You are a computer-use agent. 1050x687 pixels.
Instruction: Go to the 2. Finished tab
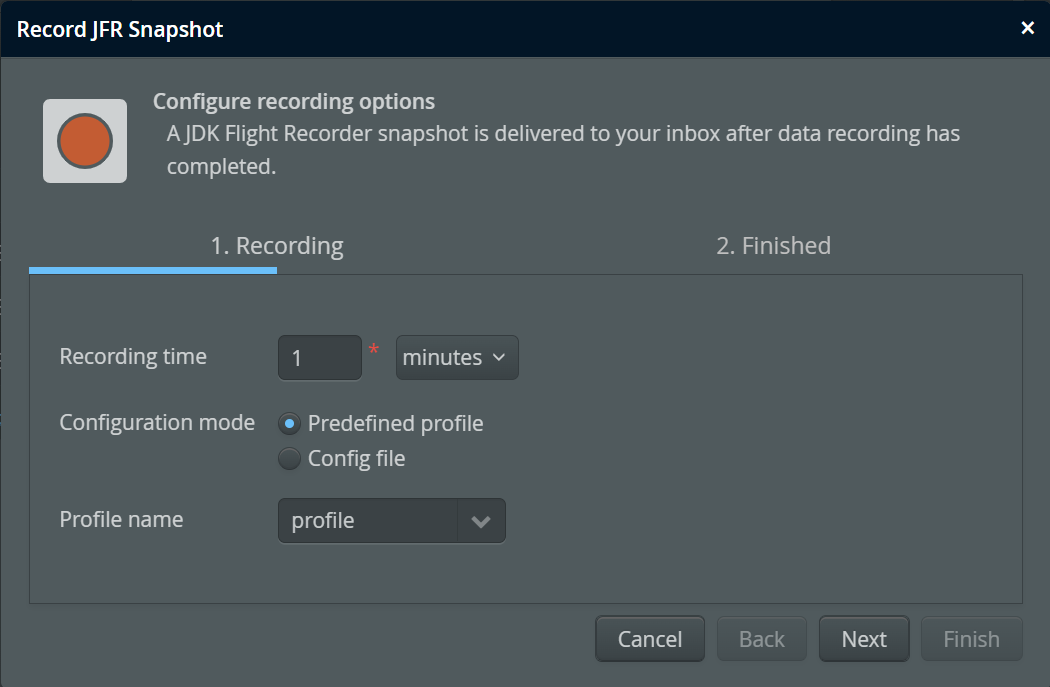tap(773, 246)
